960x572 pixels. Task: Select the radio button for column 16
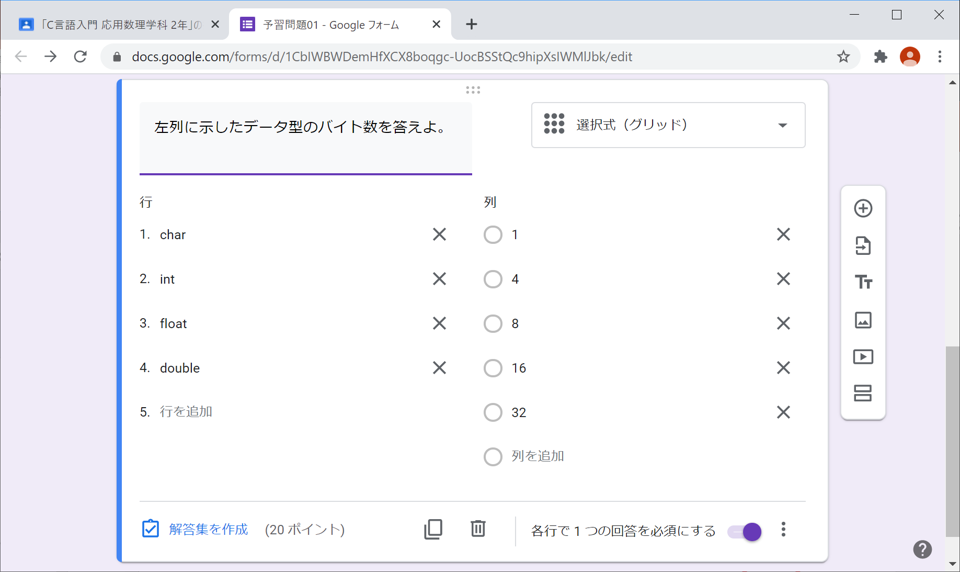[493, 368]
